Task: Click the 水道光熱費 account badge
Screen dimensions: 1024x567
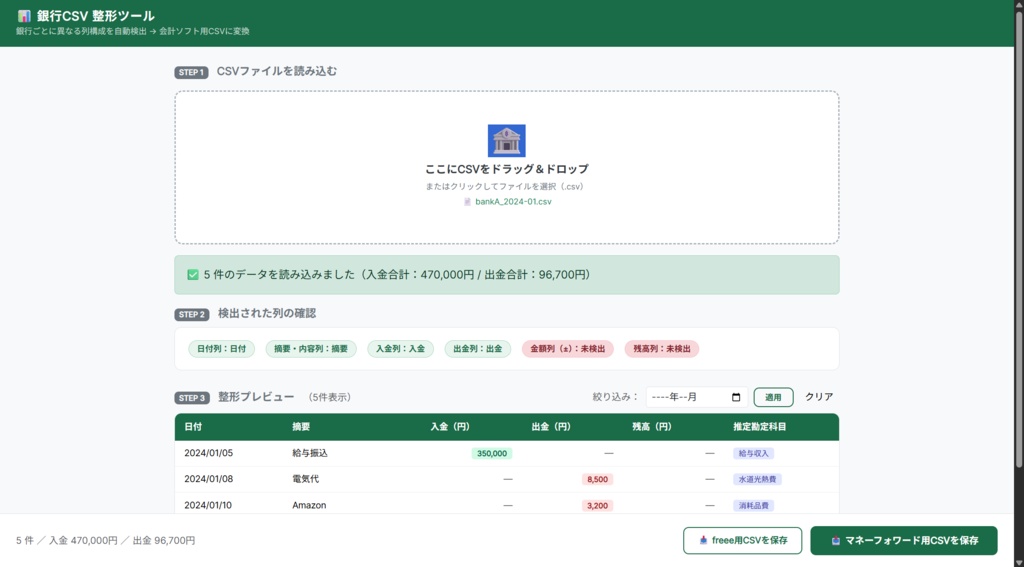Action: click(758, 479)
